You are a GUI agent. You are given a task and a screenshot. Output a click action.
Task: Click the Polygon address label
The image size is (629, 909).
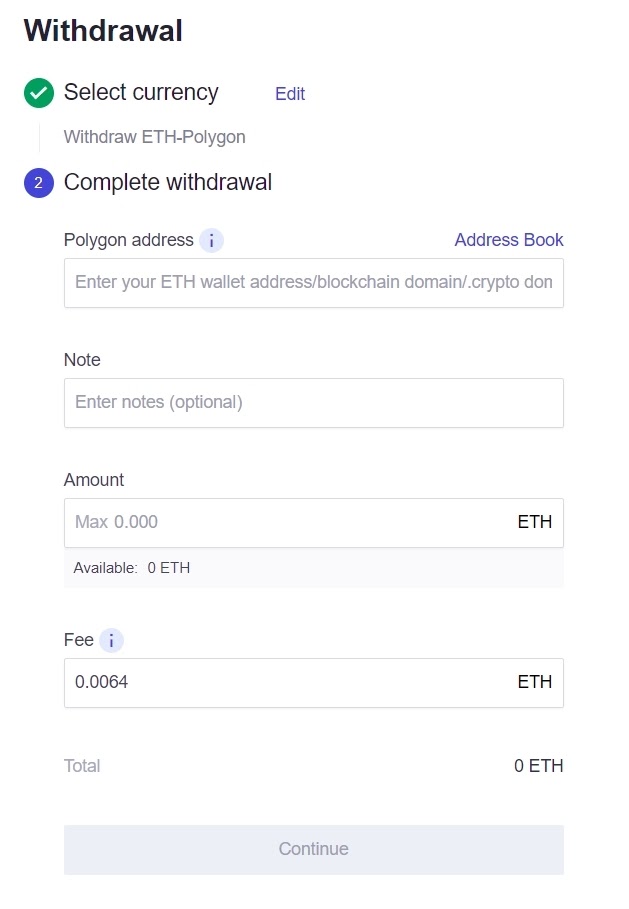click(128, 240)
